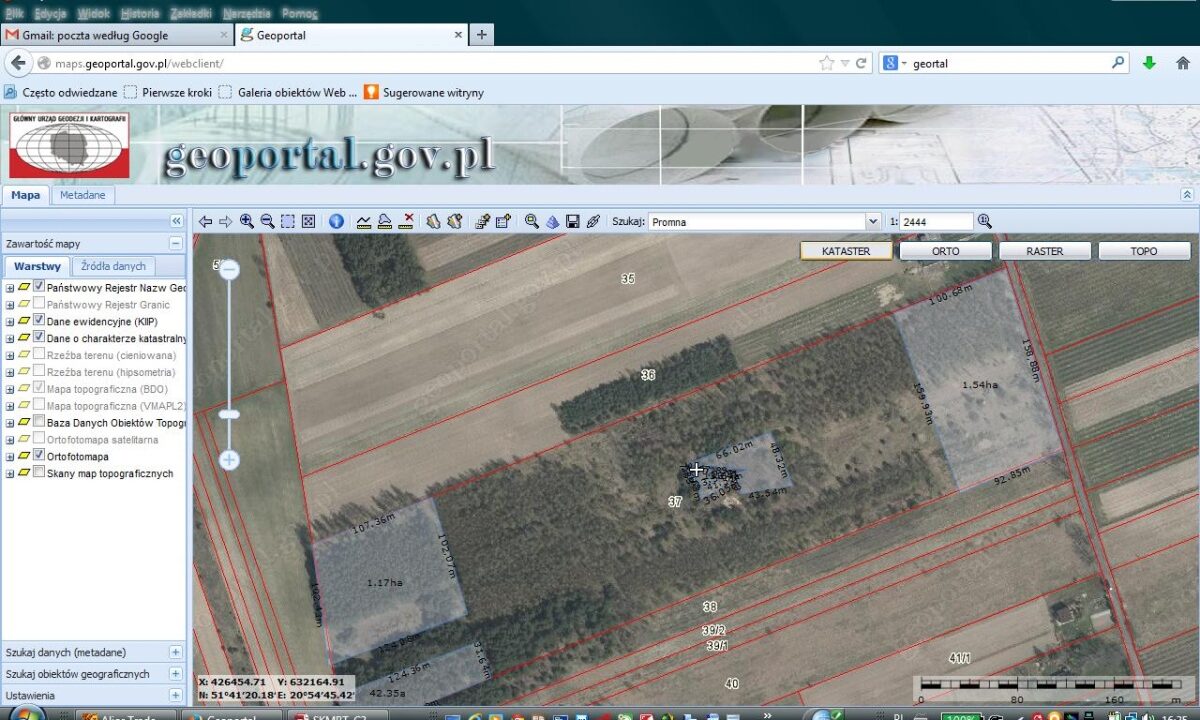Viewport: 1200px width, 720px height.
Task: Click the floppy disk save icon
Action: click(x=573, y=222)
